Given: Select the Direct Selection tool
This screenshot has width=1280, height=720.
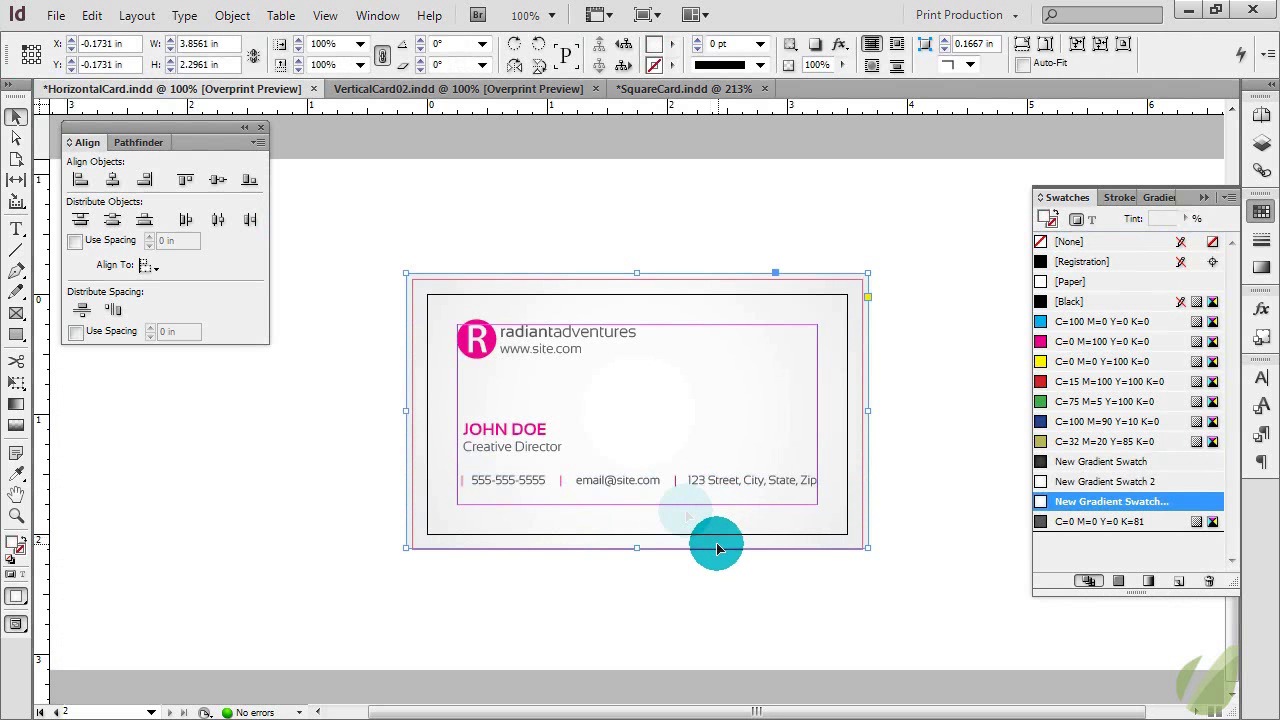Looking at the screenshot, I should (16, 138).
